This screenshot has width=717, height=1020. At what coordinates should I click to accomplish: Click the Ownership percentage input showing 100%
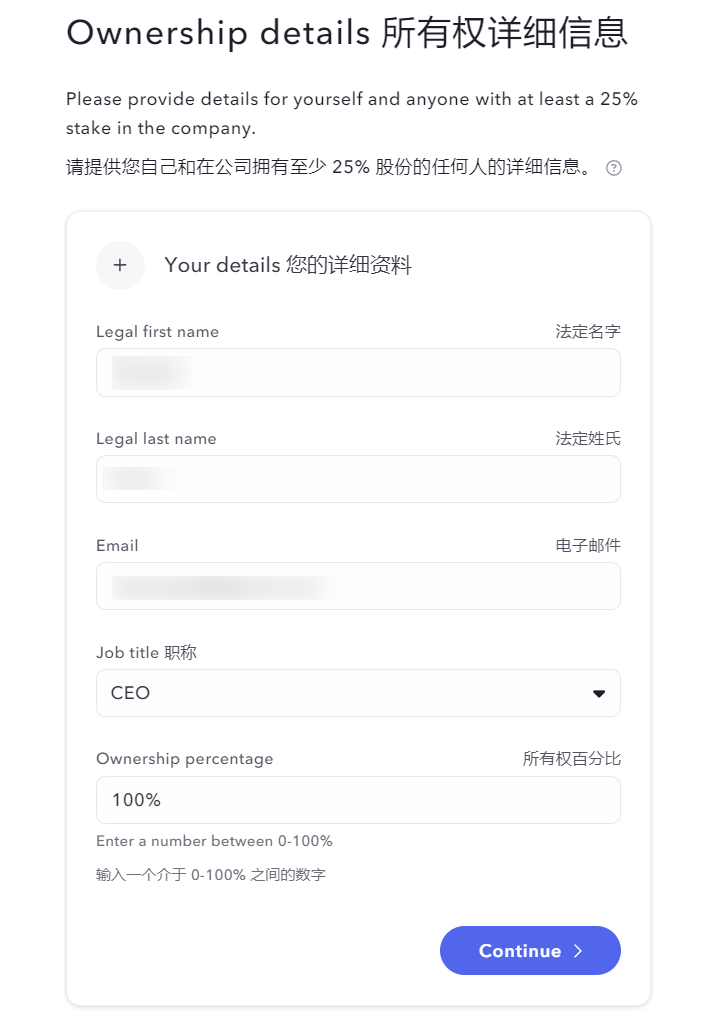click(357, 800)
